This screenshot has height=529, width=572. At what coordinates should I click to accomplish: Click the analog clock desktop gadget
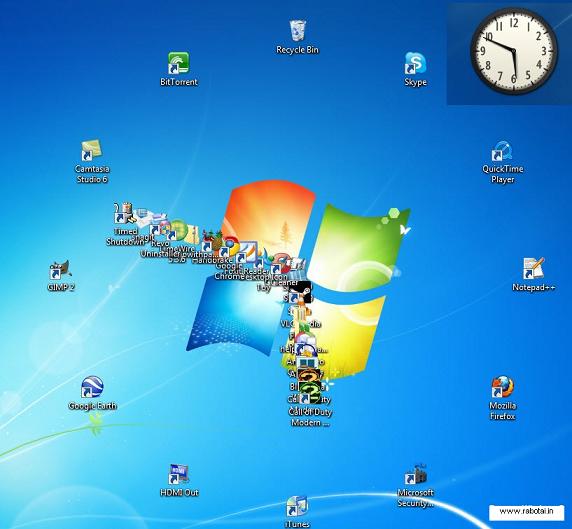point(514,51)
